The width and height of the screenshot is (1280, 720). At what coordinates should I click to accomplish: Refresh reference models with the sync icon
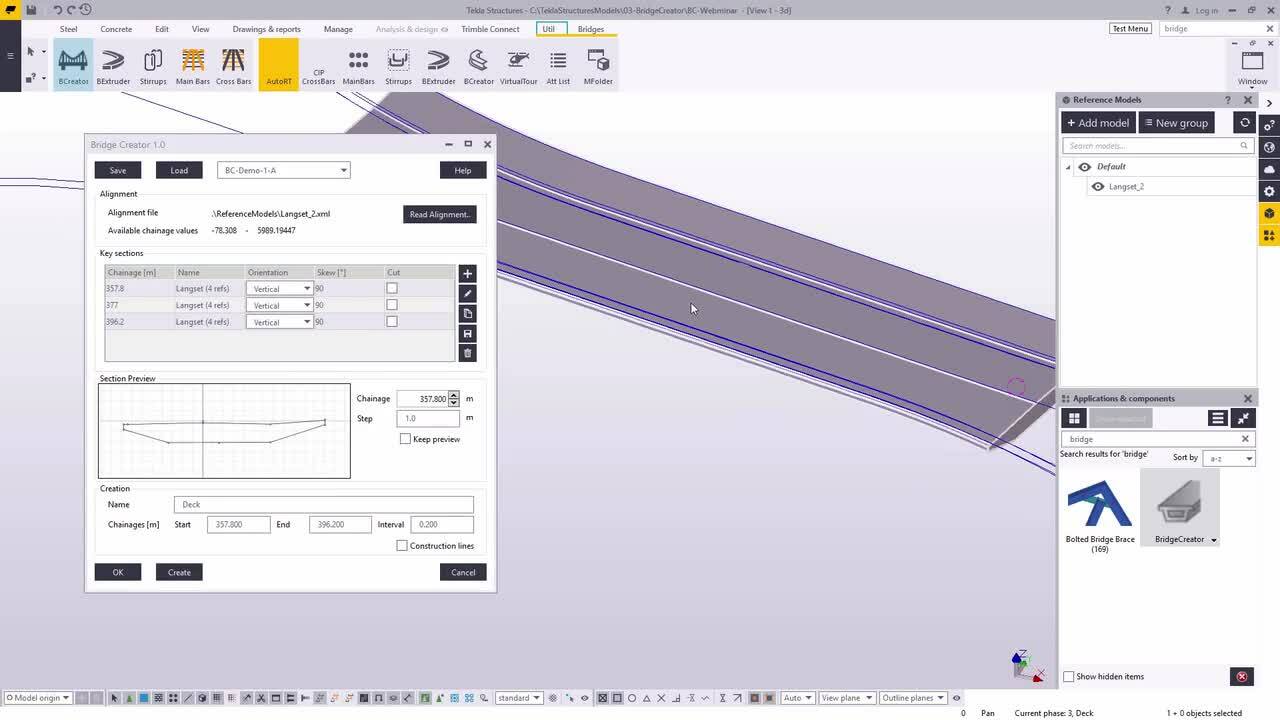[1244, 122]
